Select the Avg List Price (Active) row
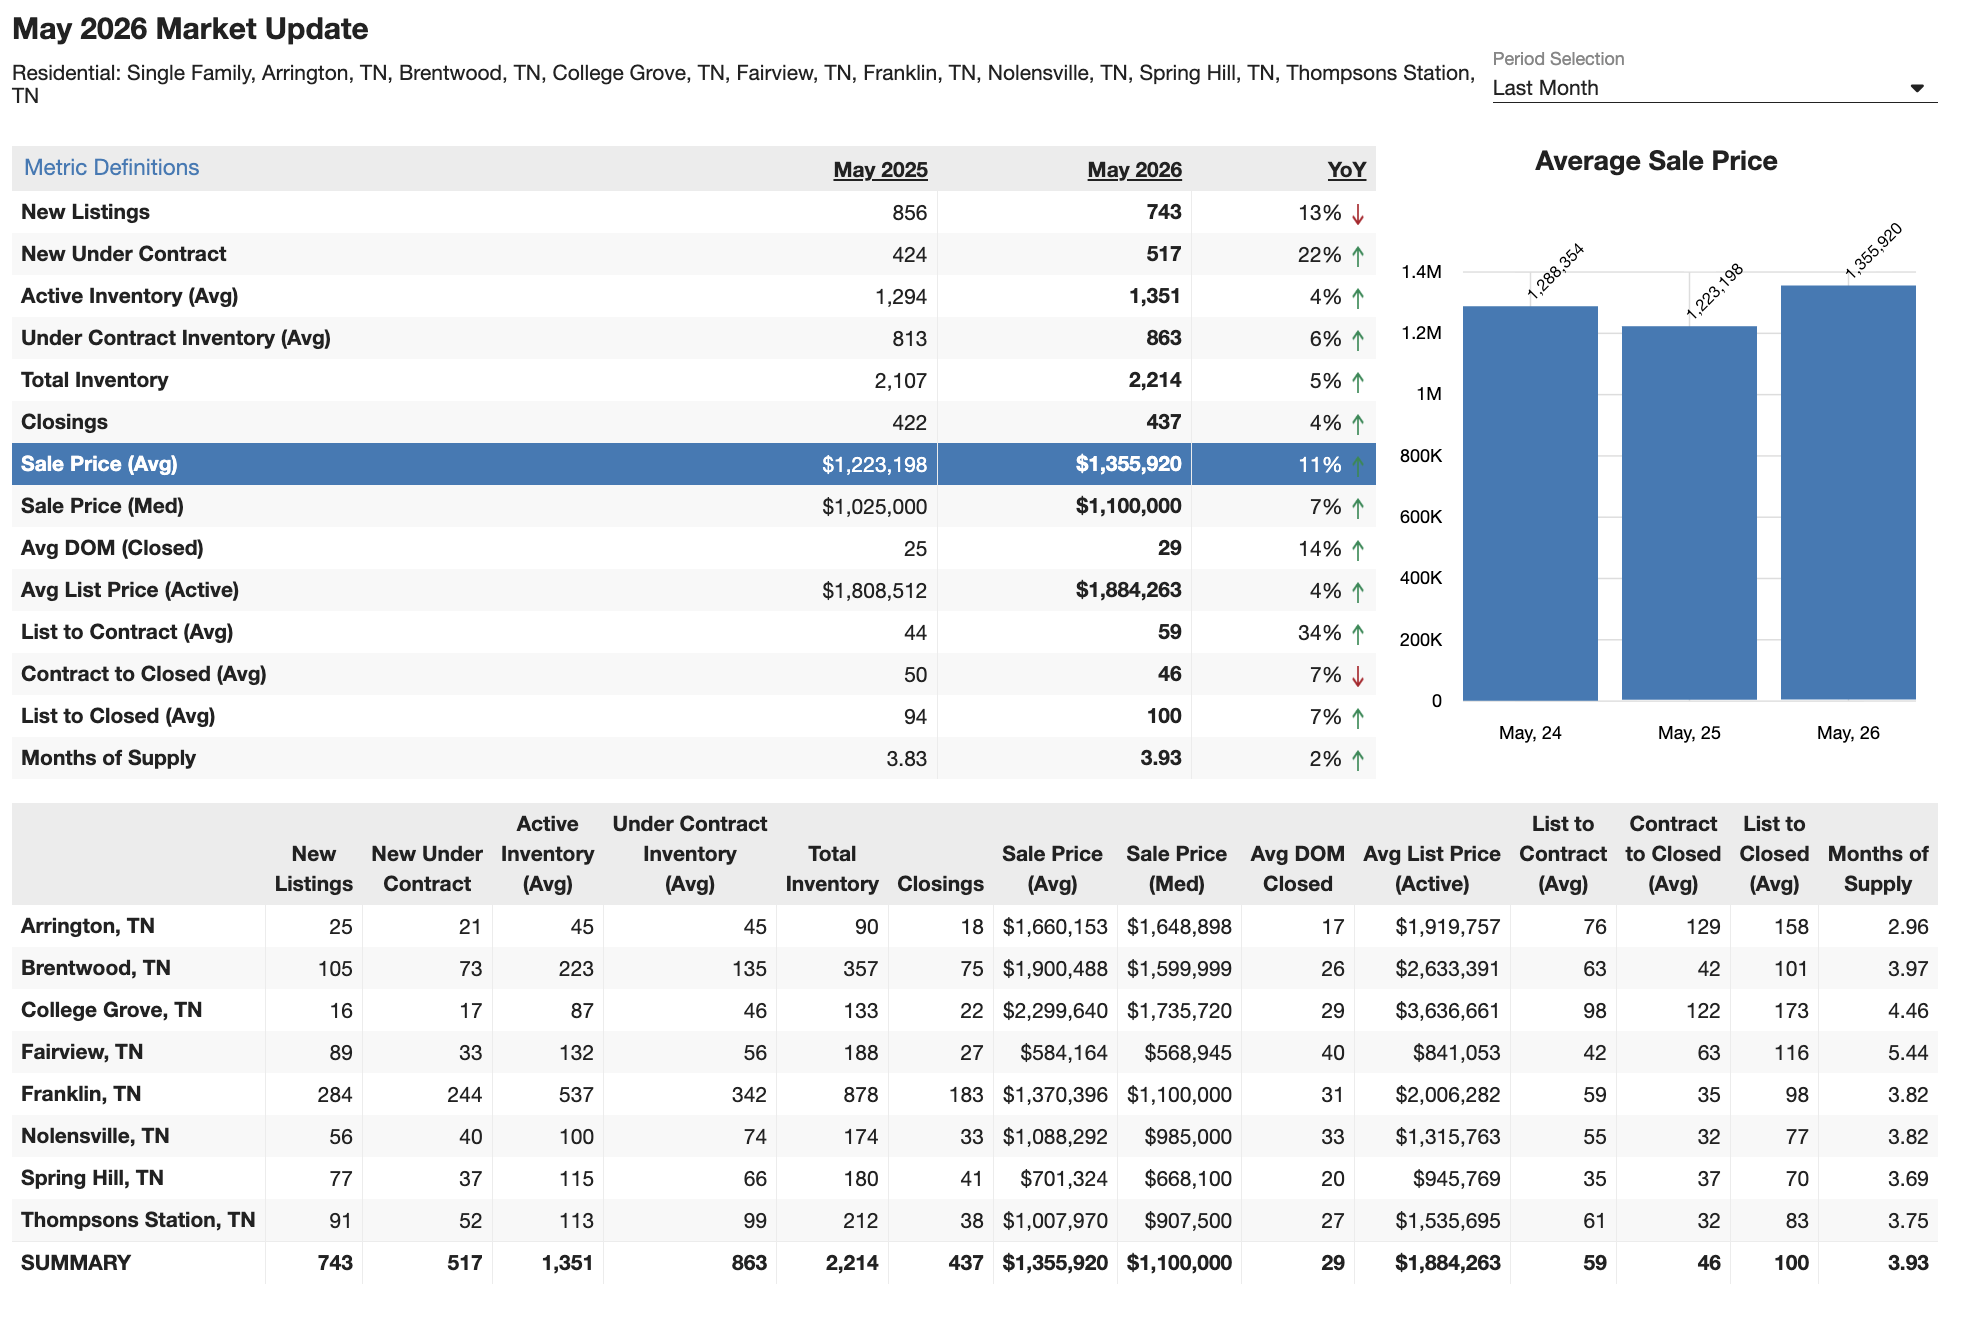Image resolution: width=1980 pixels, height=1324 pixels. tap(693, 590)
